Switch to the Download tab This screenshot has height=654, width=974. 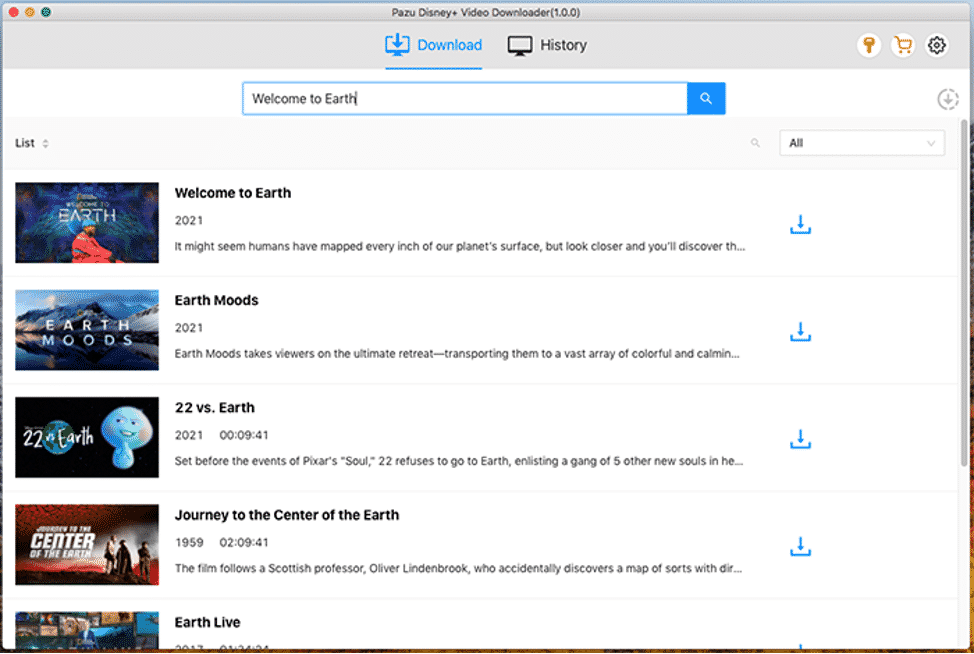pos(433,45)
